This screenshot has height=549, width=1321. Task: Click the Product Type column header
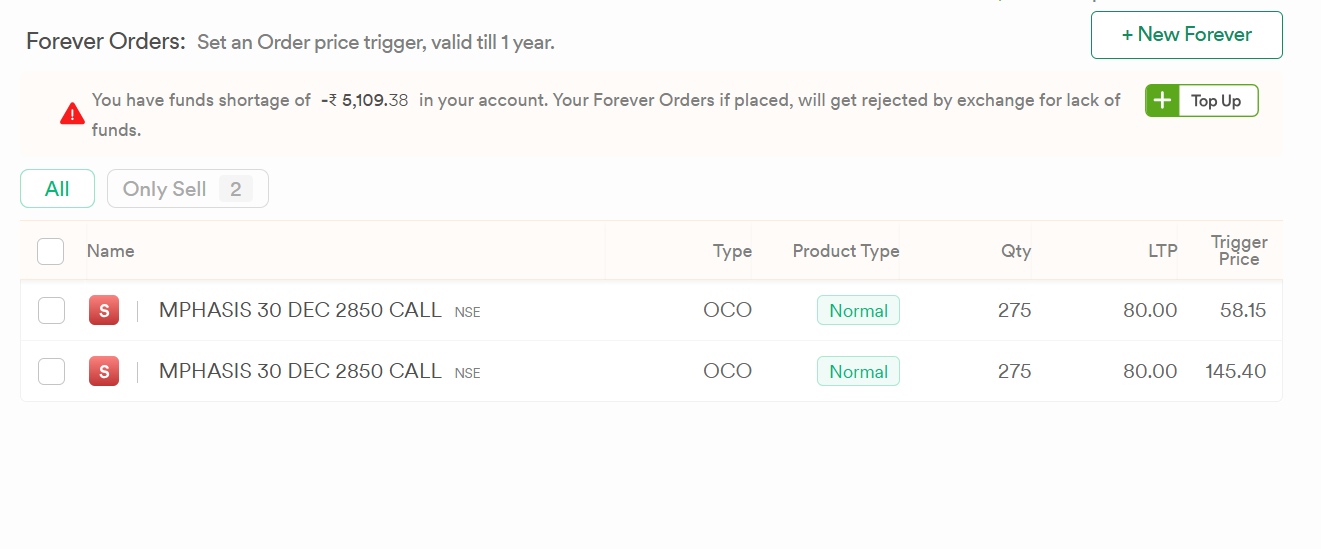tap(845, 251)
